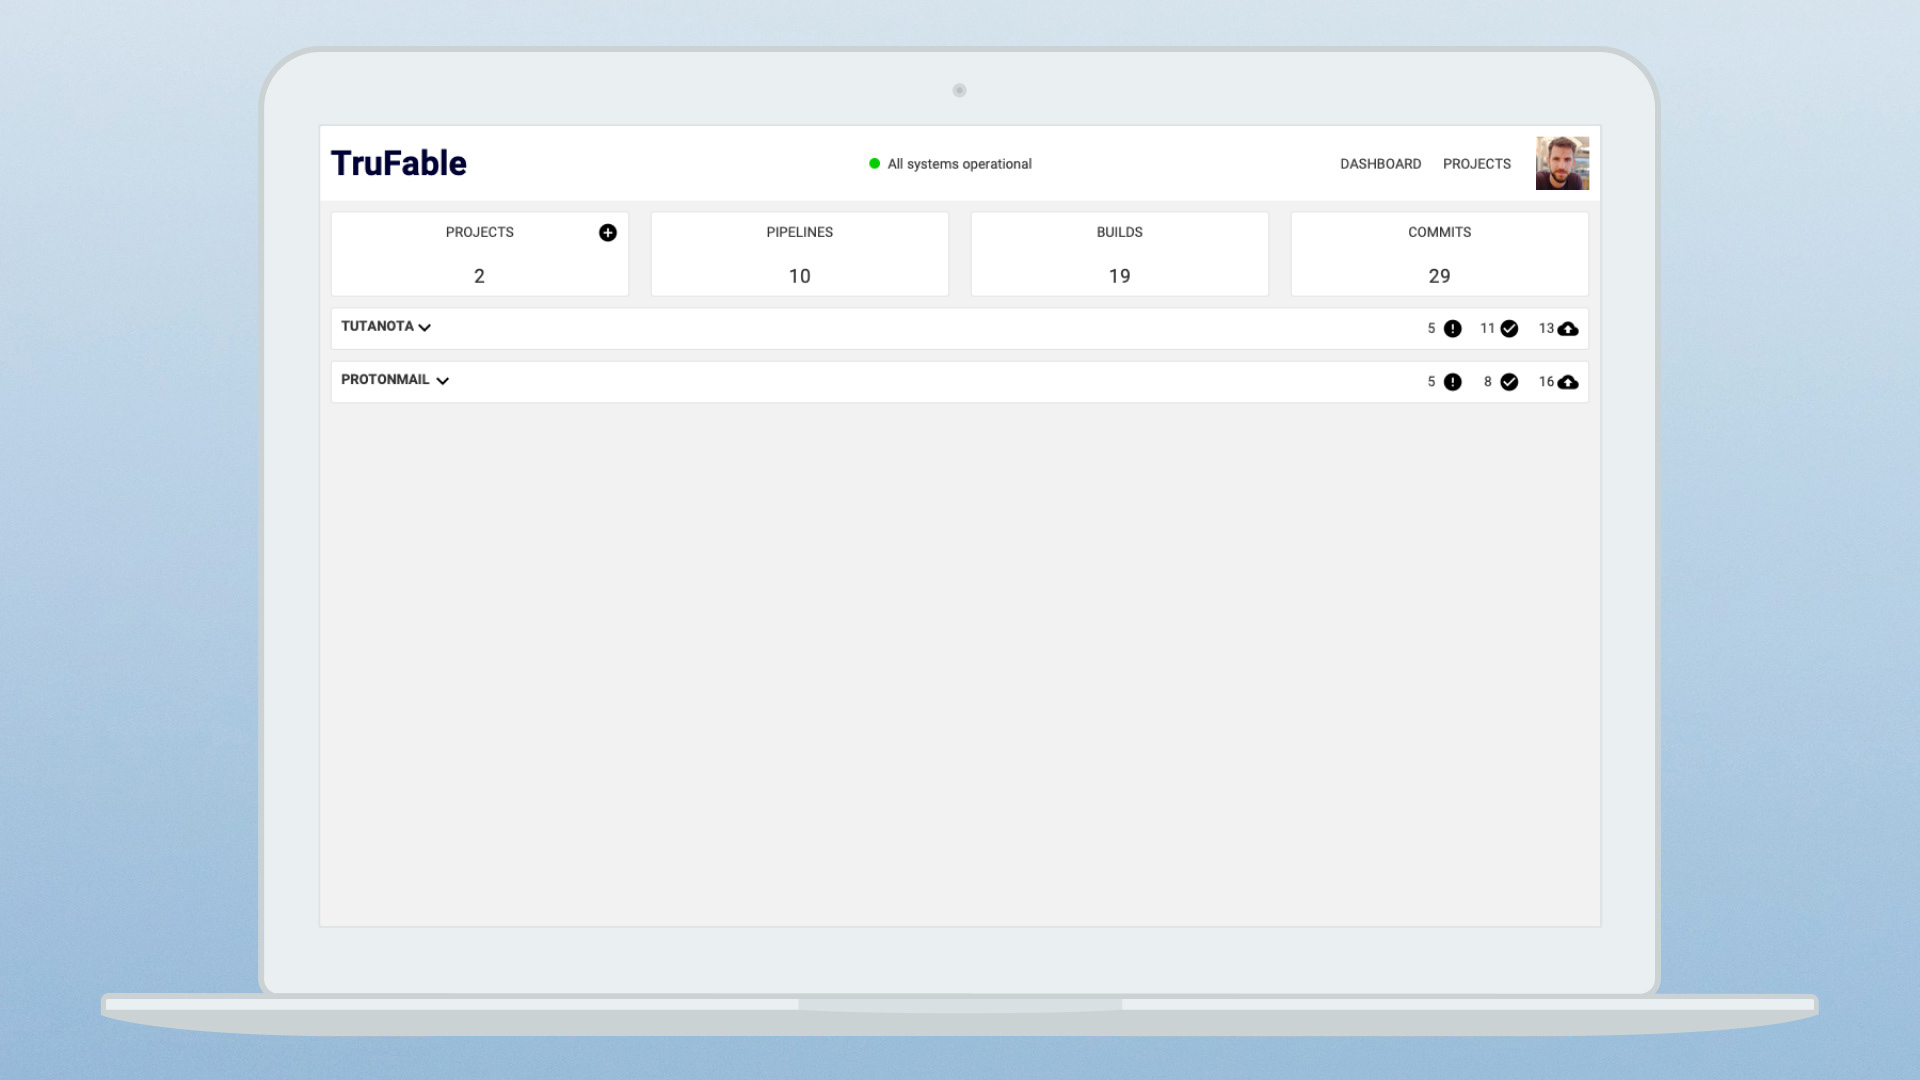Click the All systems operational status text
The height and width of the screenshot is (1080, 1920).
point(959,164)
